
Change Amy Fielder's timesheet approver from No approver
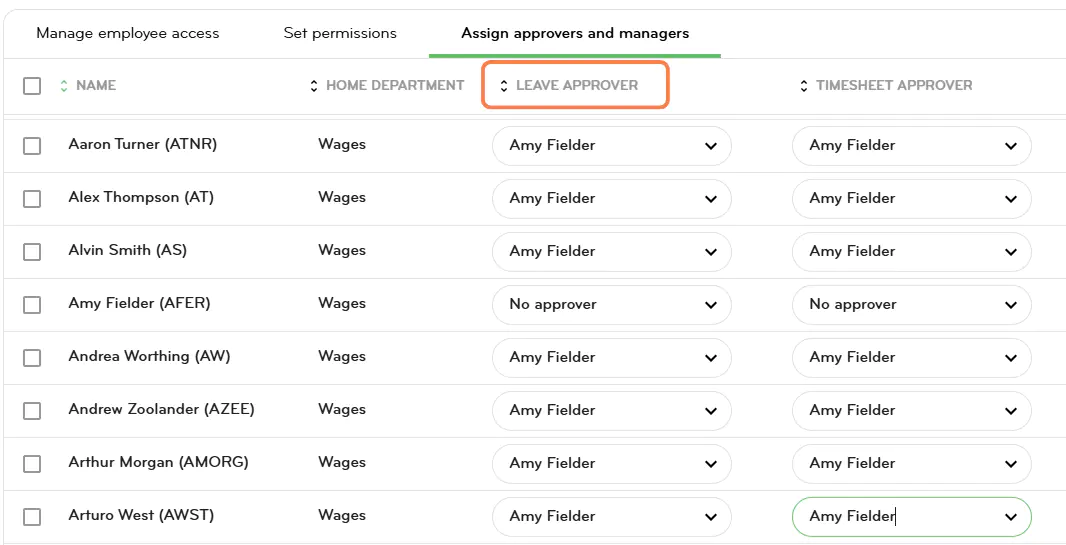(912, 304)
